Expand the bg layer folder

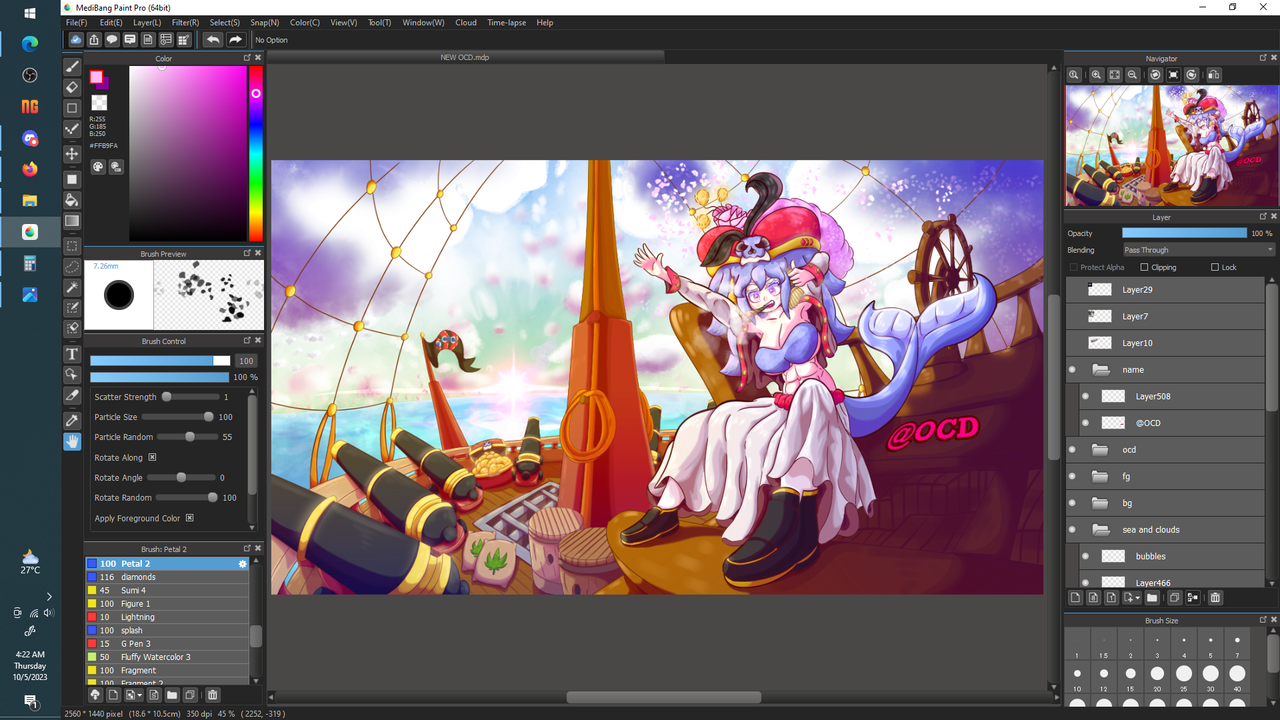tap(1101, 503)
